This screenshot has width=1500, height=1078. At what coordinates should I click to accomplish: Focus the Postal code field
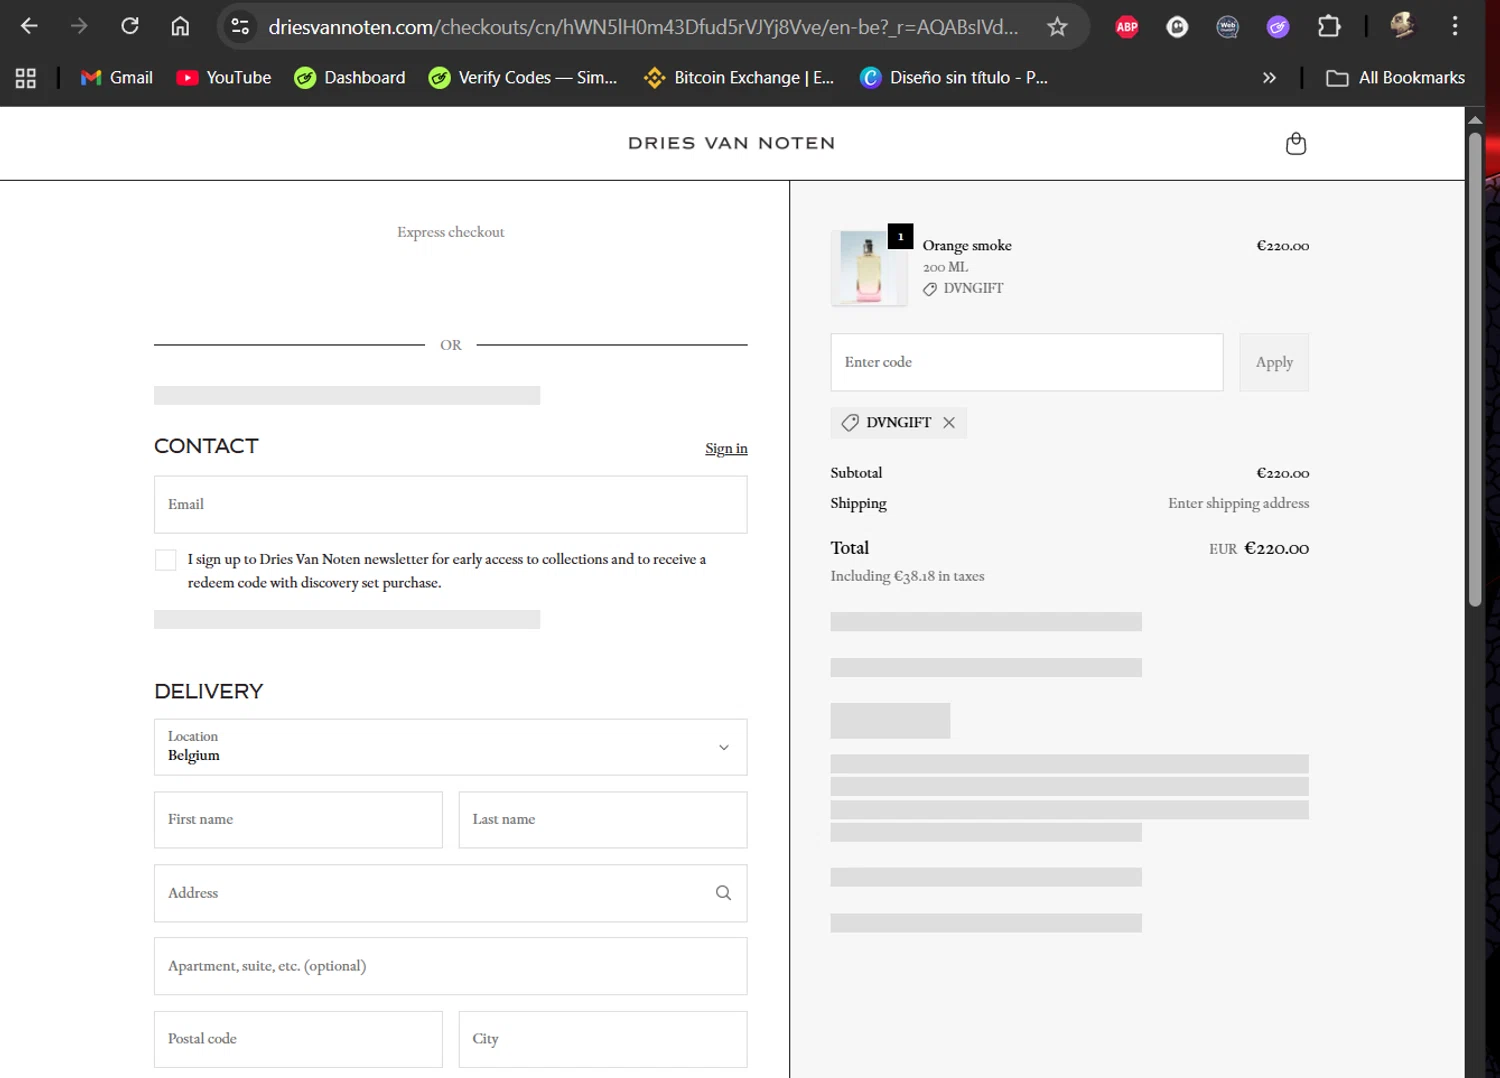point(298,1039)
